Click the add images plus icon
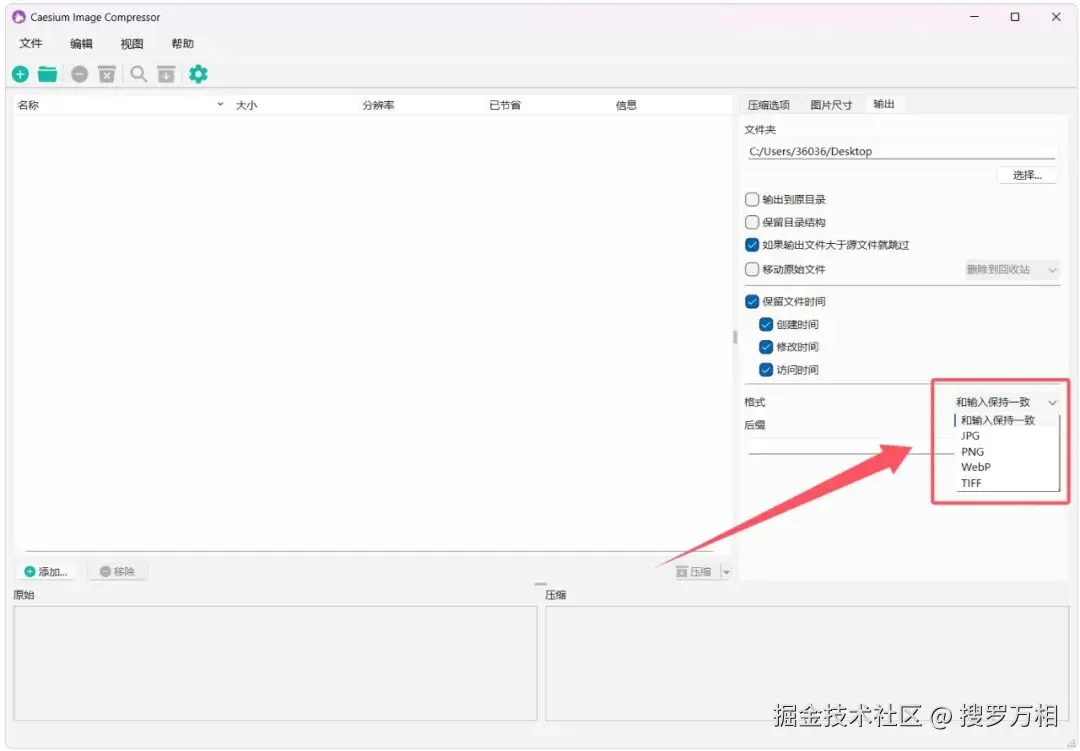This screenshot has height=751, width=1080. (19, 73)
